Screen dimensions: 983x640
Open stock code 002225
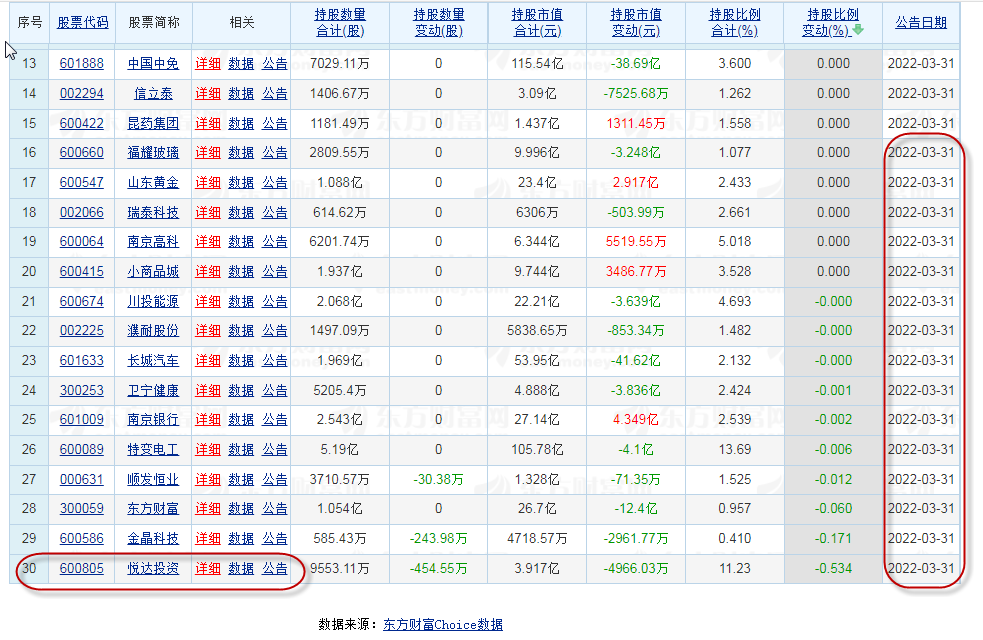81,331
